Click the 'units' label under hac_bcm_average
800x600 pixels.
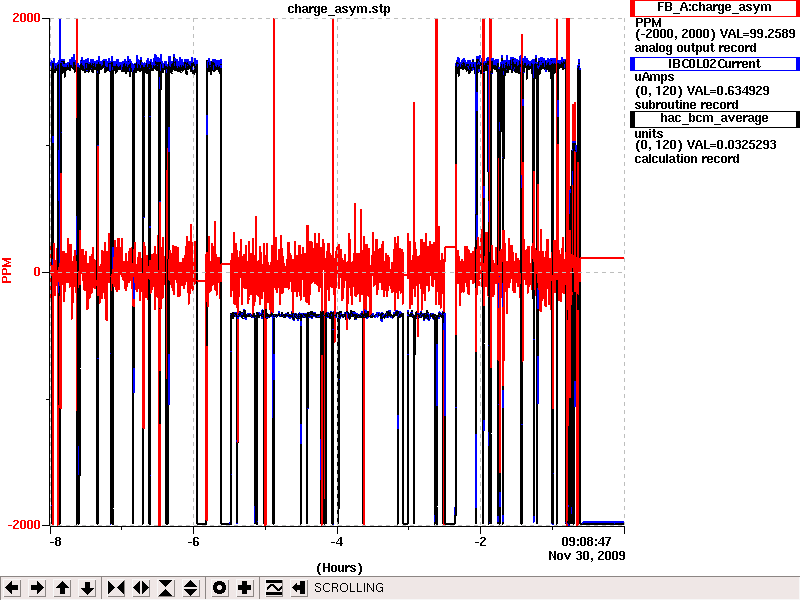coord(648,133)
